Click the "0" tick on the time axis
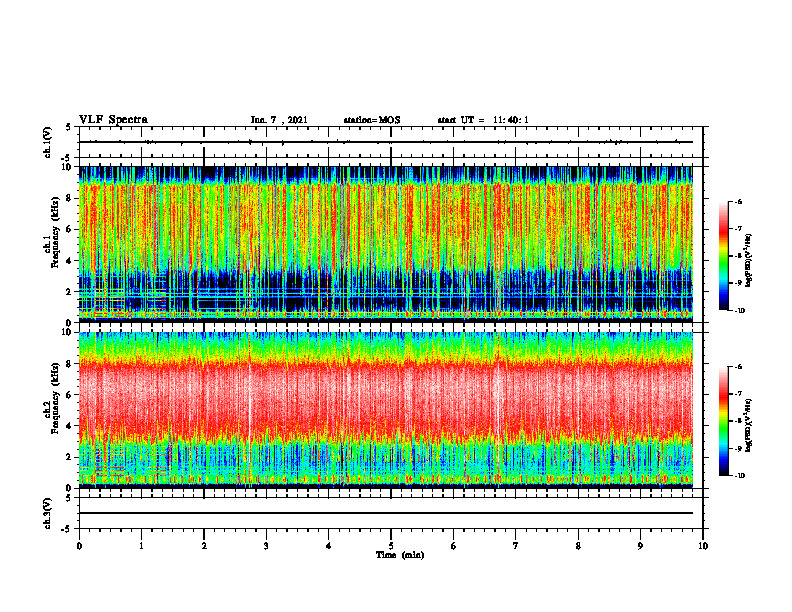Image resolution: width=792 pixels, height=612 pixels. [x=79, y=546]
